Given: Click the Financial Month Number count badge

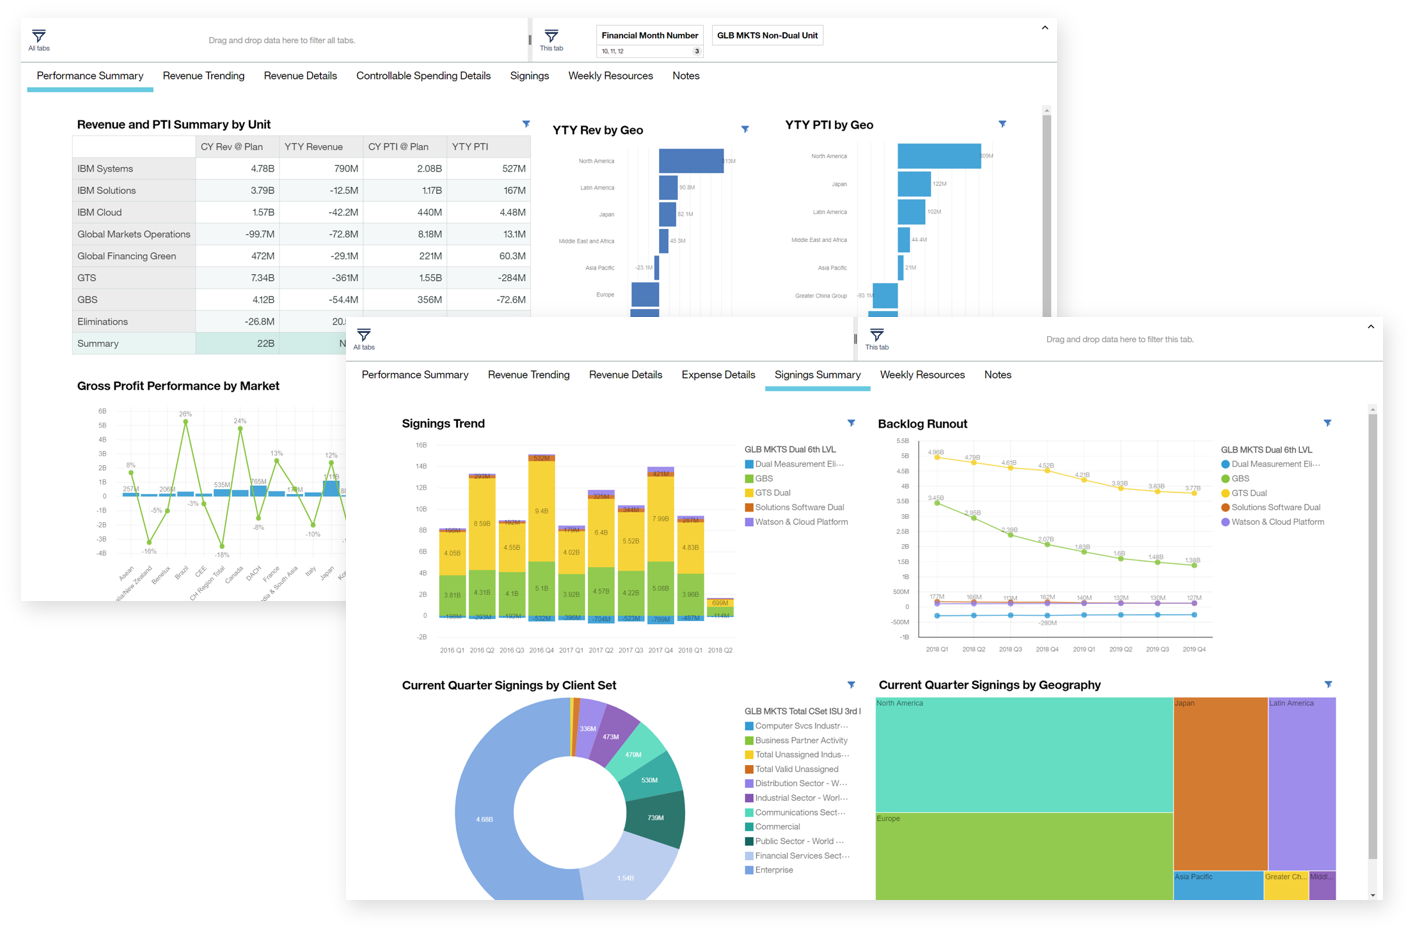Looking at the screenshot, I should click(x=697, y=51).
